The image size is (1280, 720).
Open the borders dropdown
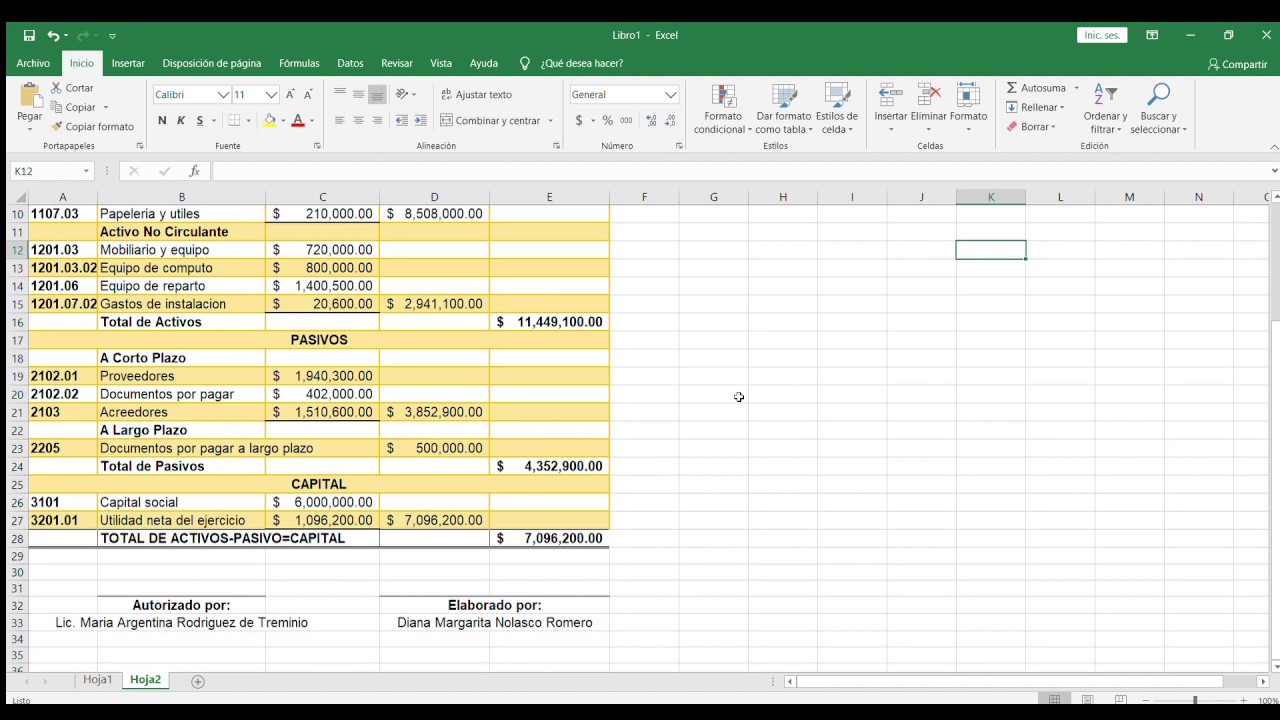[x=248, y=121]
